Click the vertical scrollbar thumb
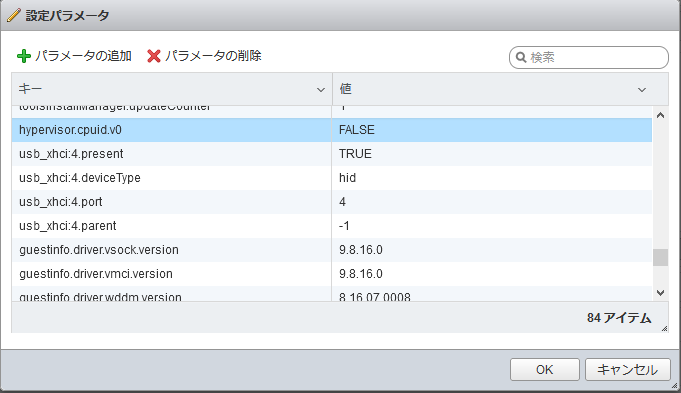This screenshot has height=393, width=681. [x=661, y=258]
